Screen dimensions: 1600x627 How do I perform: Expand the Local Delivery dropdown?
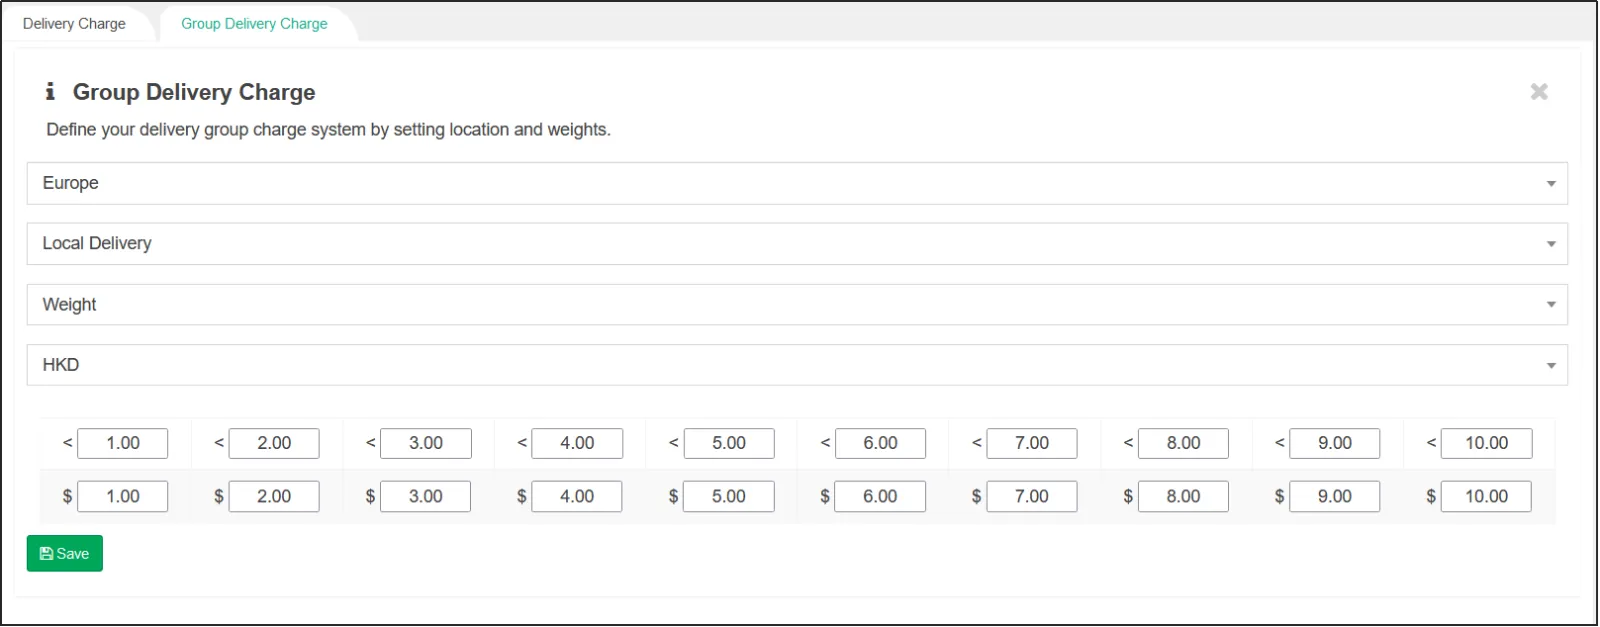pyautogui.click(x=796, y=244)
